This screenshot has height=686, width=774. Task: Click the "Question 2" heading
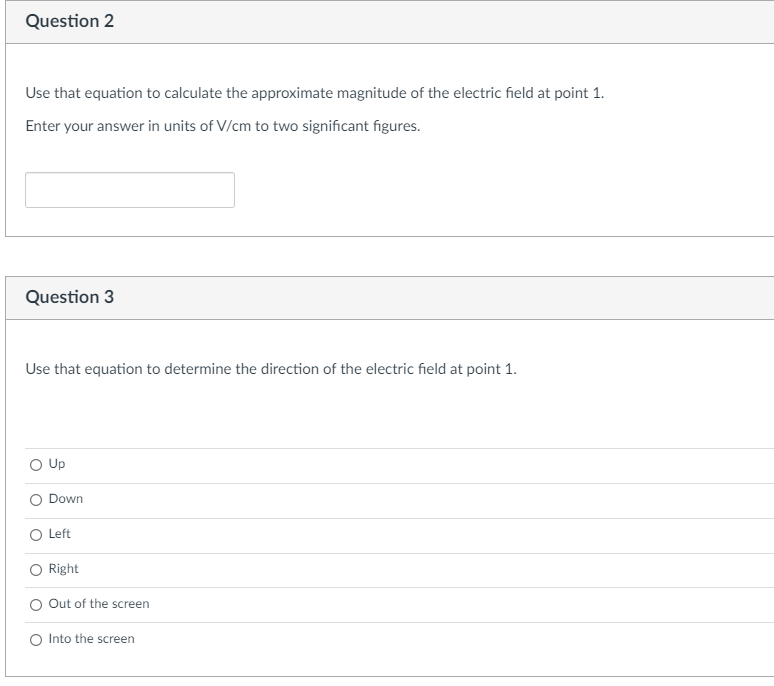point(70,21)
